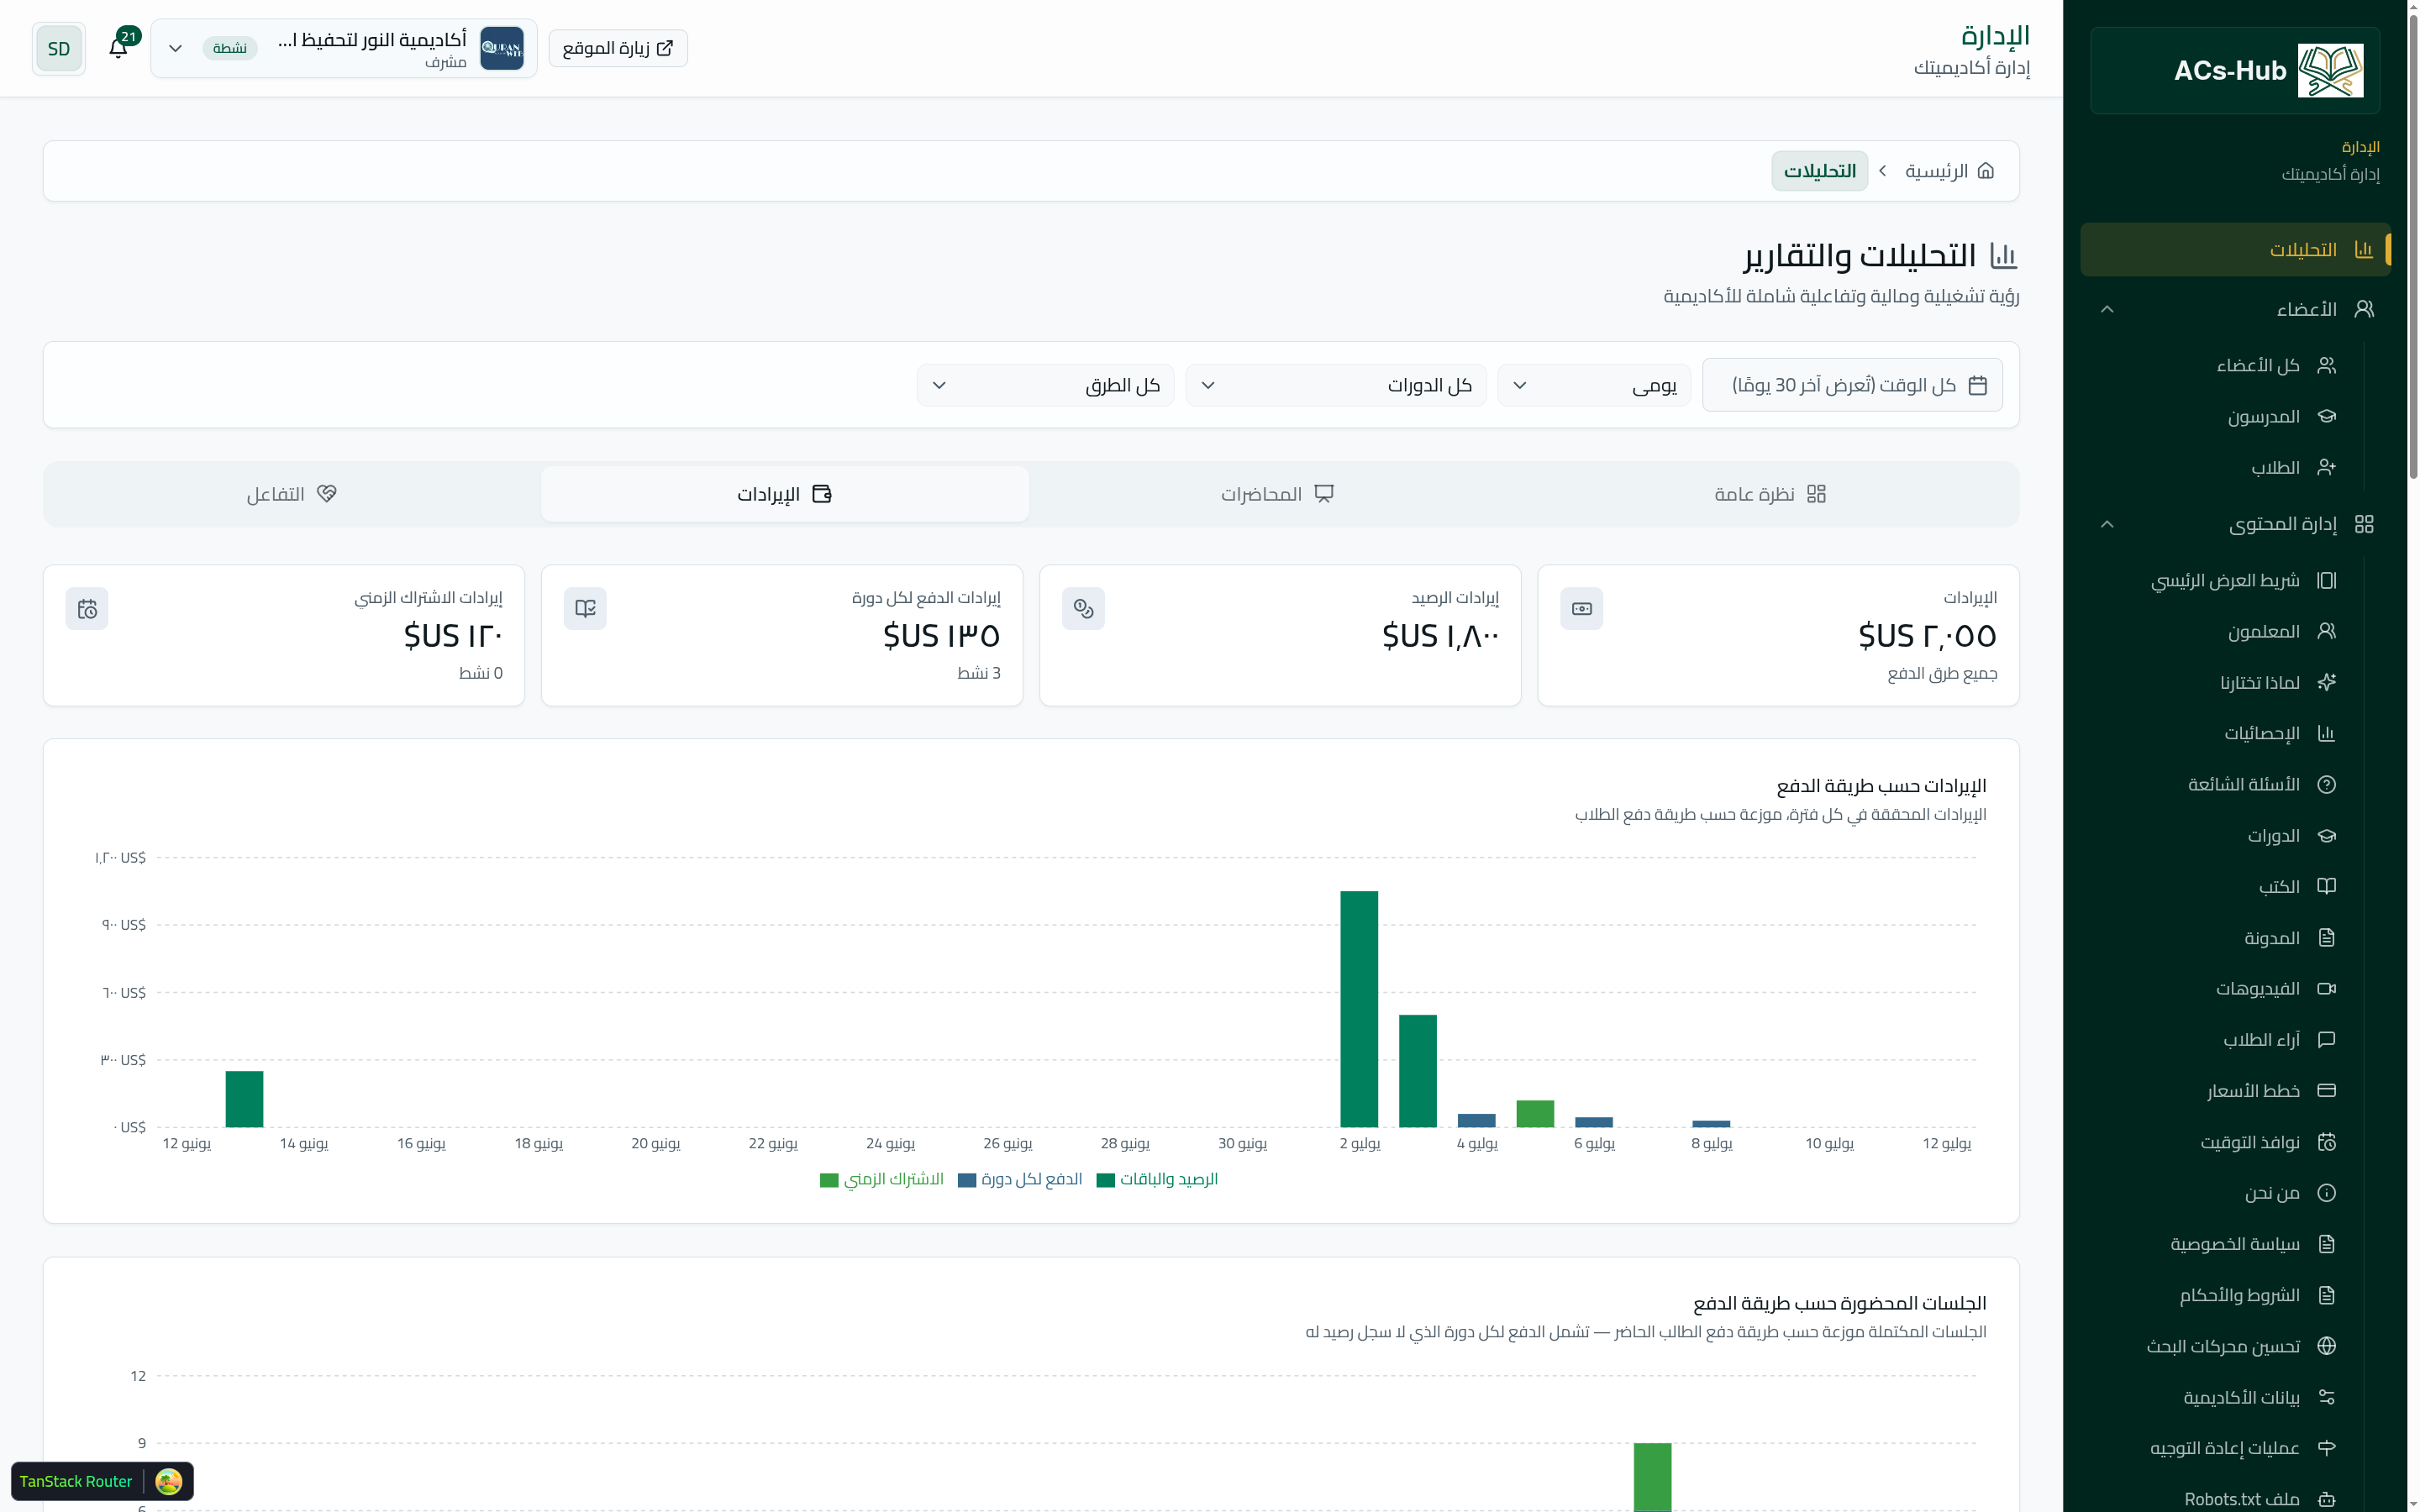Click the إيرادات الرصيد coins icon
2420x1512 pixels.
1083,608
